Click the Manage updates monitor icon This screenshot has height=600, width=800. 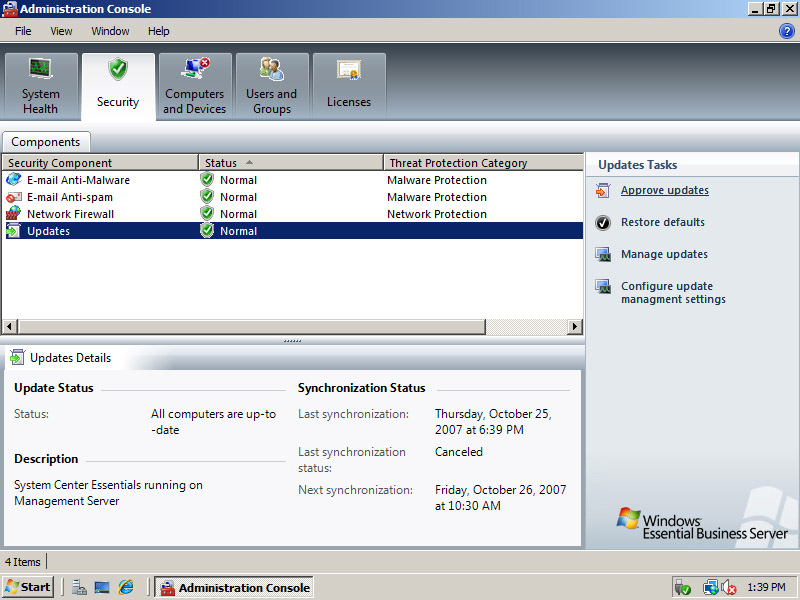603,254
